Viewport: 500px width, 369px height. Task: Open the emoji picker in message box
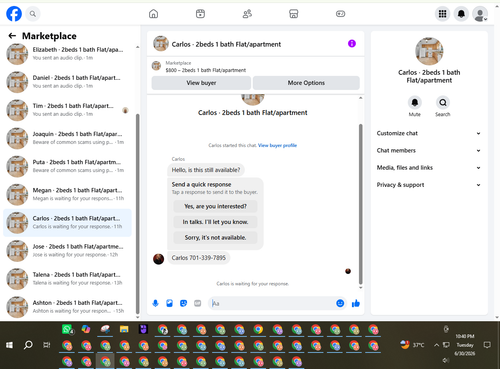tap(340, 303)
